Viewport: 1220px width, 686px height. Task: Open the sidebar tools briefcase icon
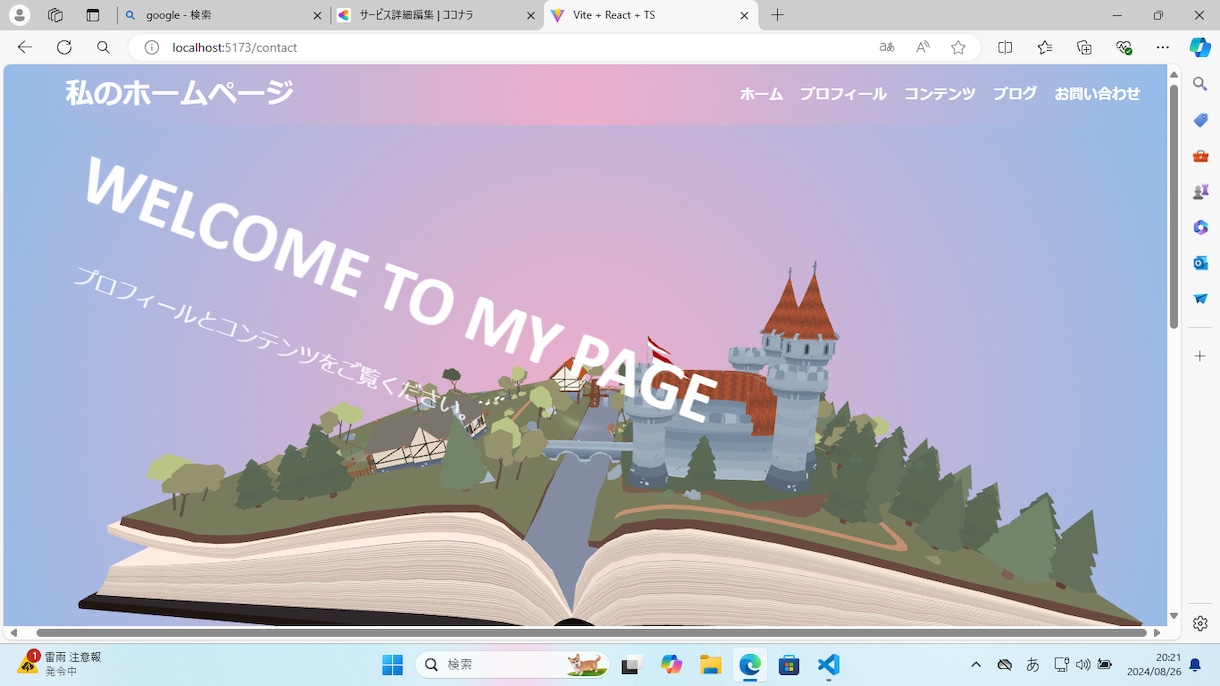[1200, 156]
